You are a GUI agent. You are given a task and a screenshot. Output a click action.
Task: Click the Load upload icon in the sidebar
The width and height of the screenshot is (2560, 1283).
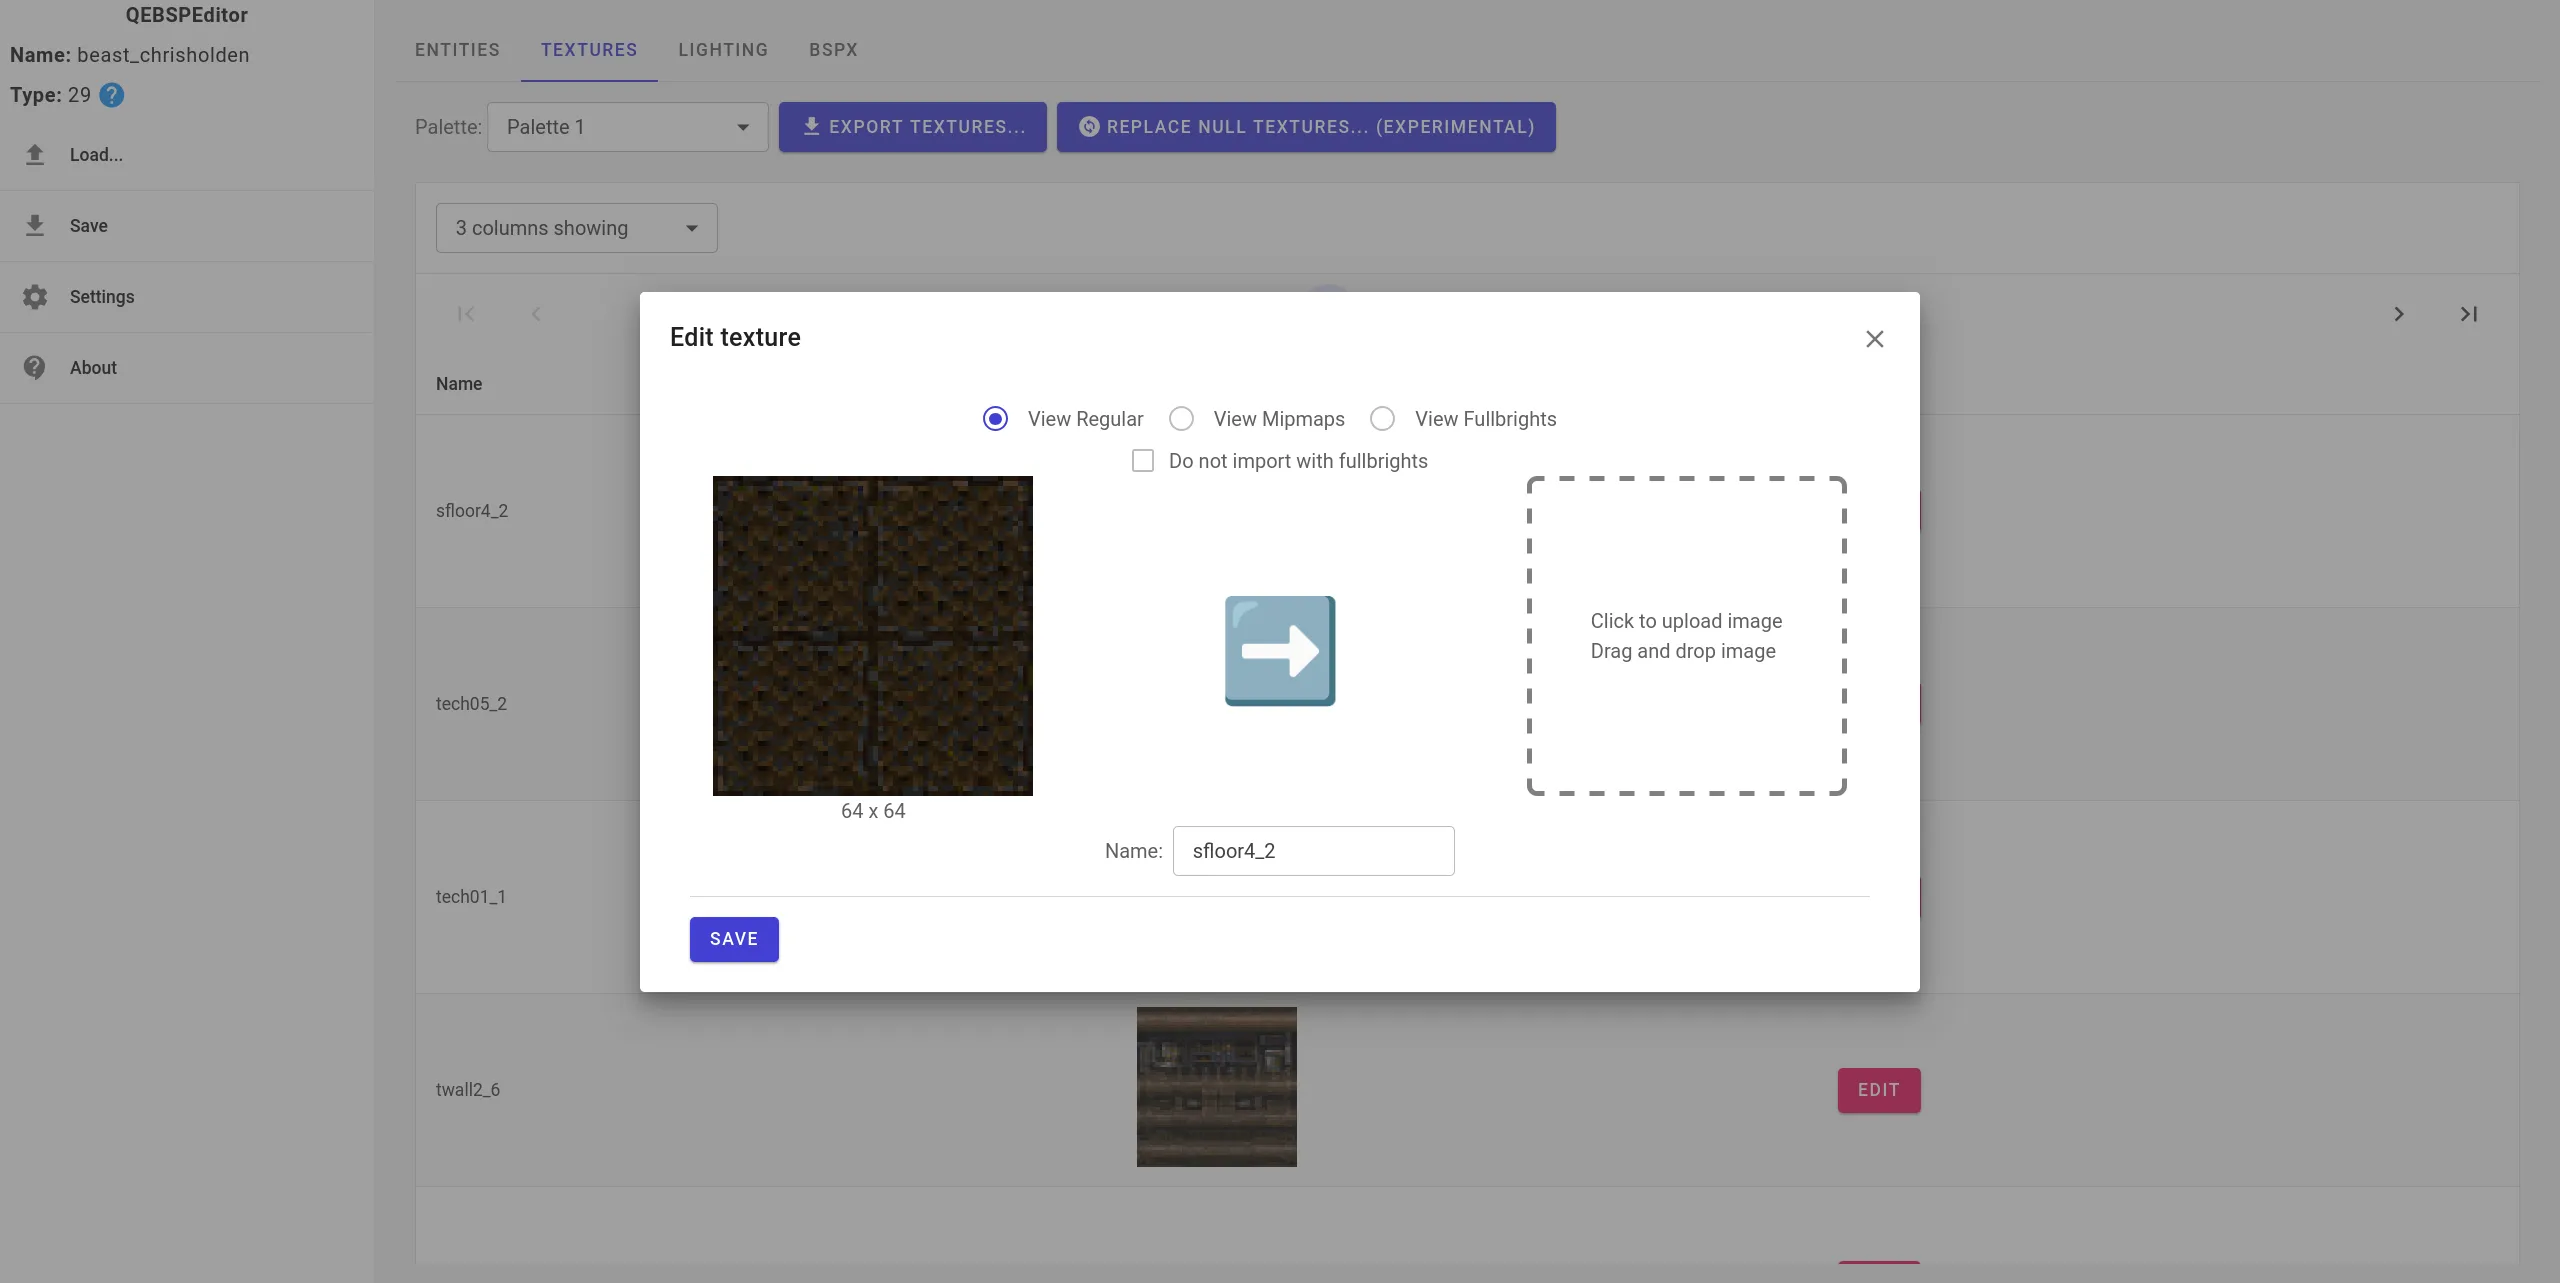(35, 154)
